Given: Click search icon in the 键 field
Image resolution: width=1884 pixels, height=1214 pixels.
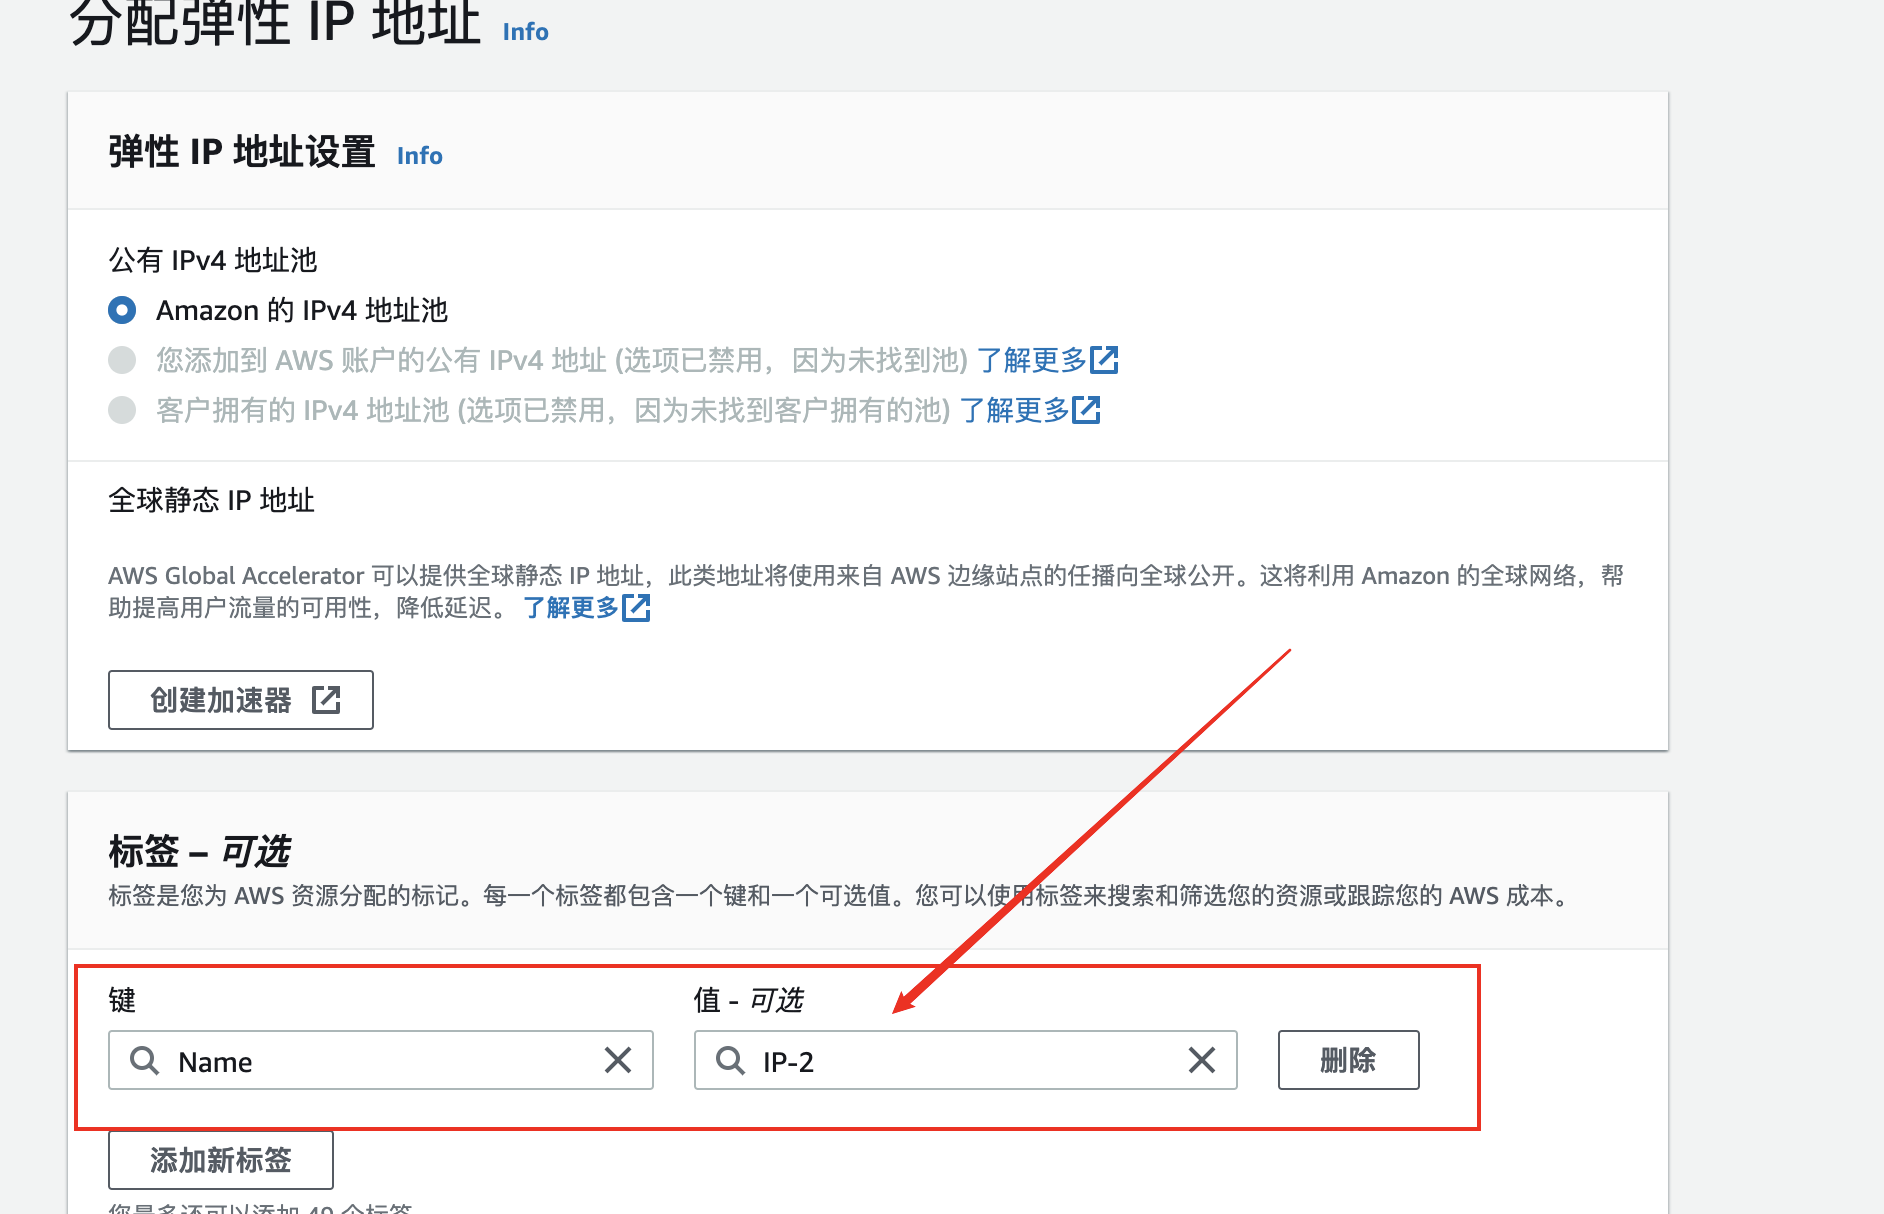Looking at the screenshot, I should pyautogui.click(x=145, y=1060).
